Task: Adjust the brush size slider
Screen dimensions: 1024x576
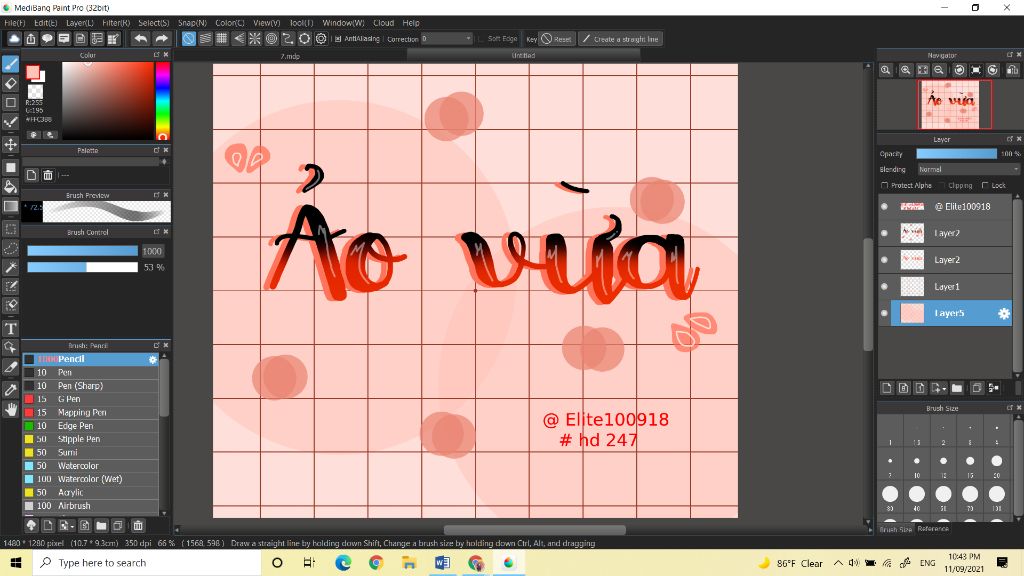Action: tap(82, 251)
